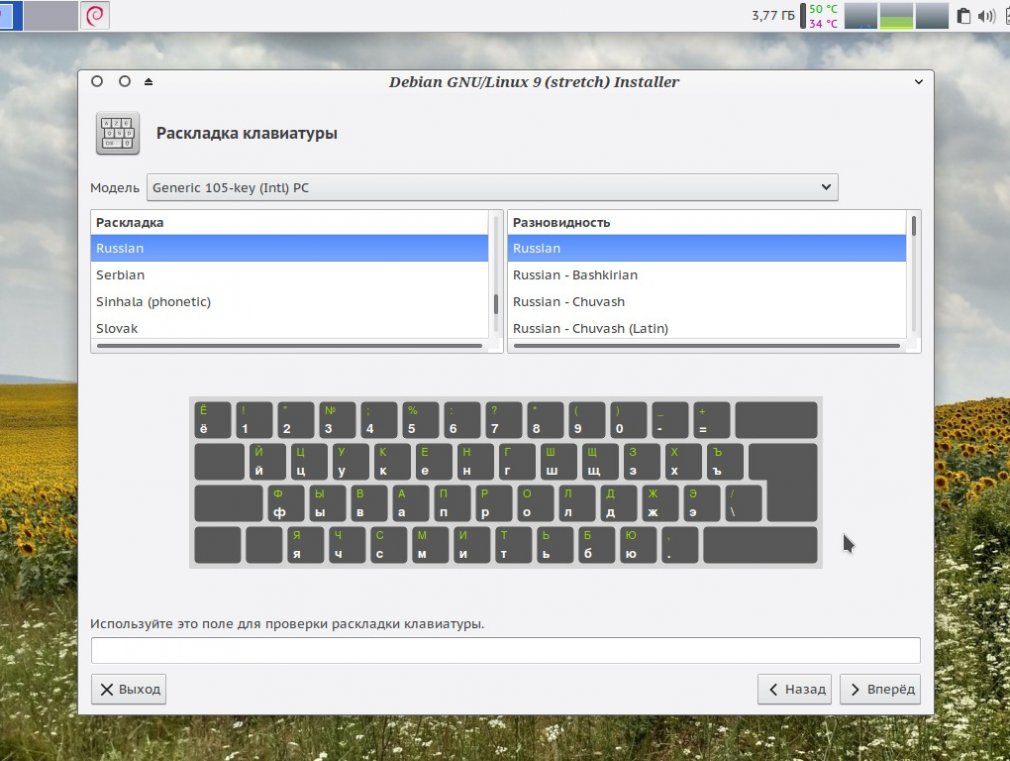Select the Russian - Chuvash variant
The width and height of the screenshot is (1010, 761).
click(x=707, y=302)
